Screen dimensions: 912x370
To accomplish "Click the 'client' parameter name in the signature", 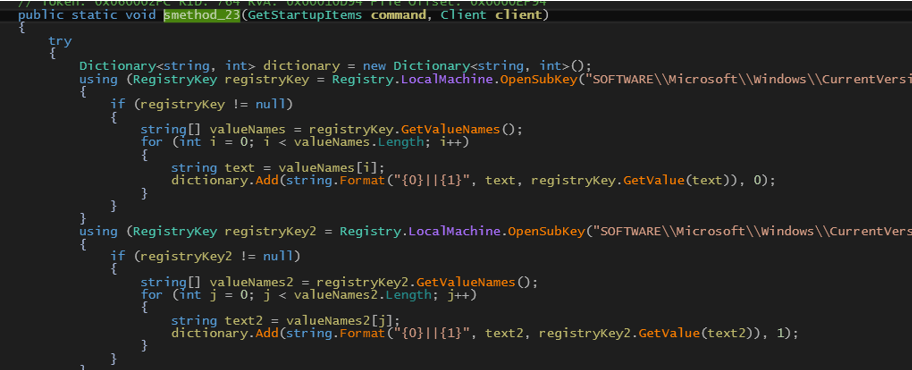I will 519,15.
